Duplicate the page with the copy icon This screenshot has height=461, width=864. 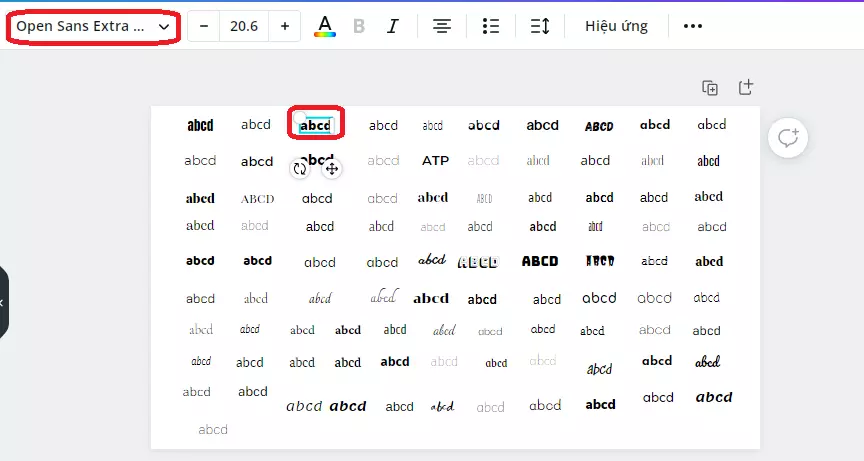click(x=710, y=88)
